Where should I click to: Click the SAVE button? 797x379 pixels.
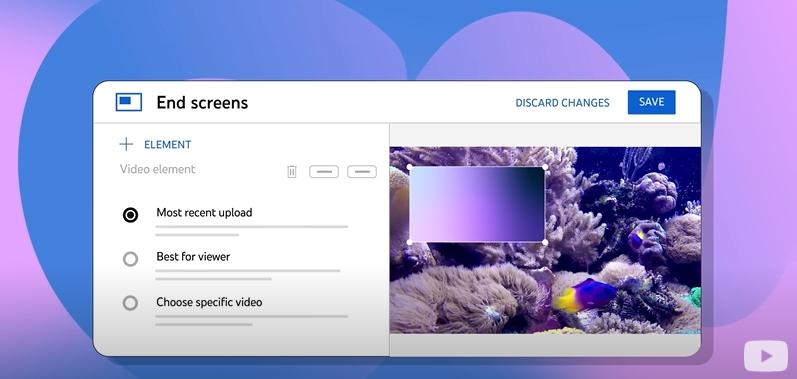pos(652,102)
